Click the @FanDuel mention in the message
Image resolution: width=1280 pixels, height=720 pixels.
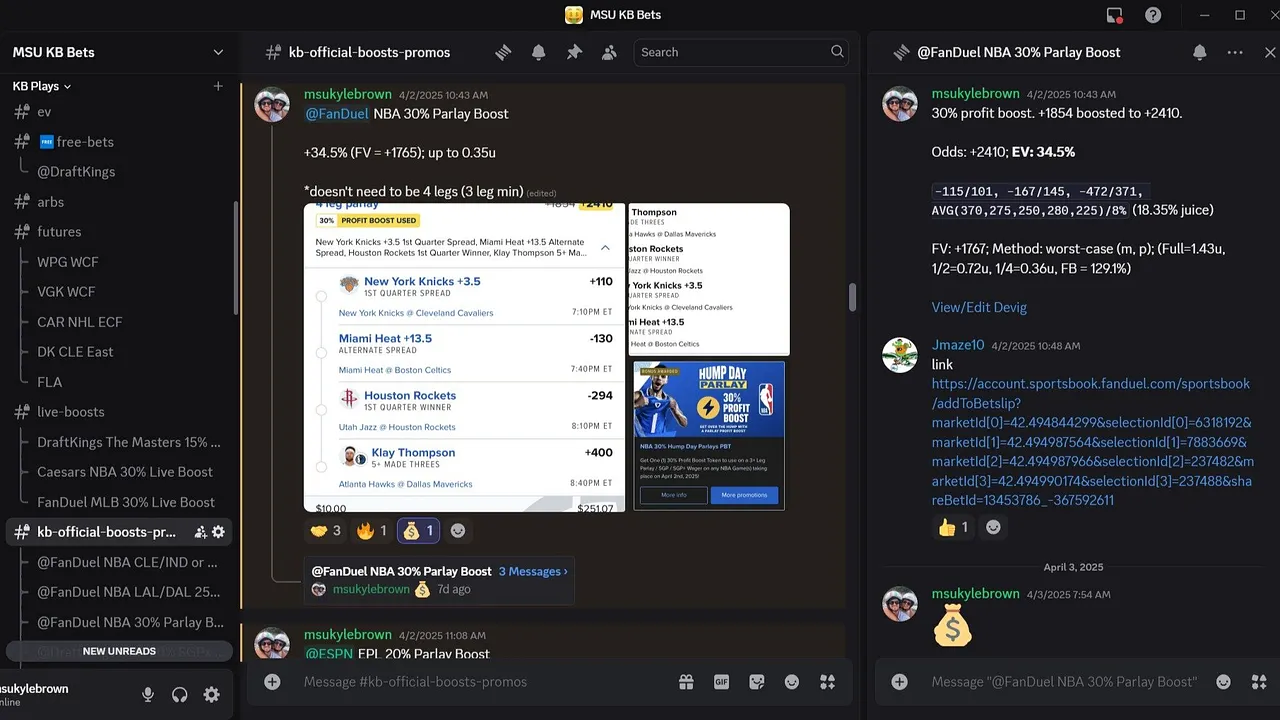pyautogui.click(x=337, y=114)
